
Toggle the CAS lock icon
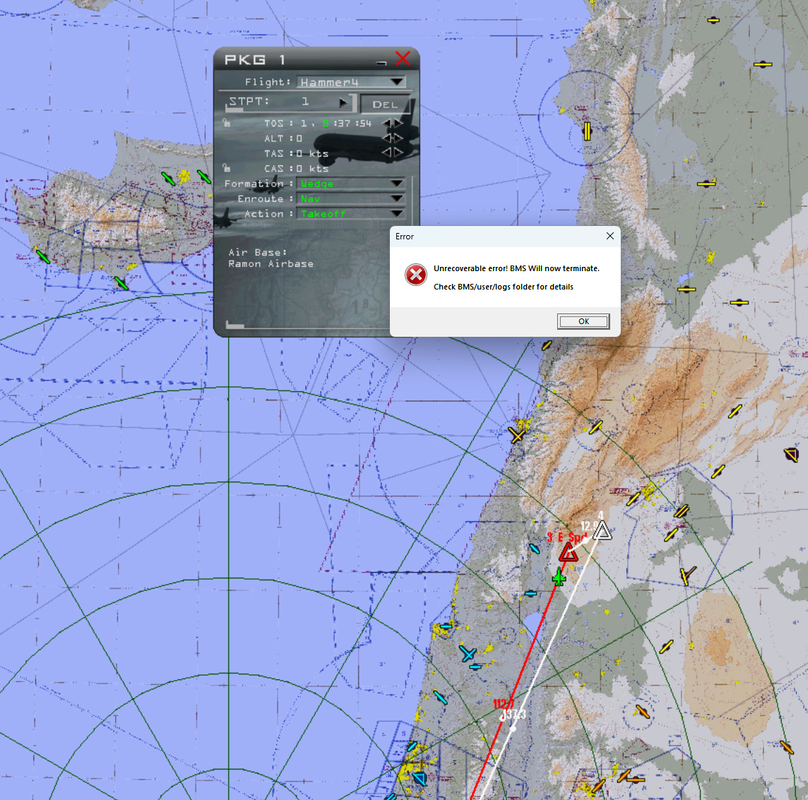(226, 168)
